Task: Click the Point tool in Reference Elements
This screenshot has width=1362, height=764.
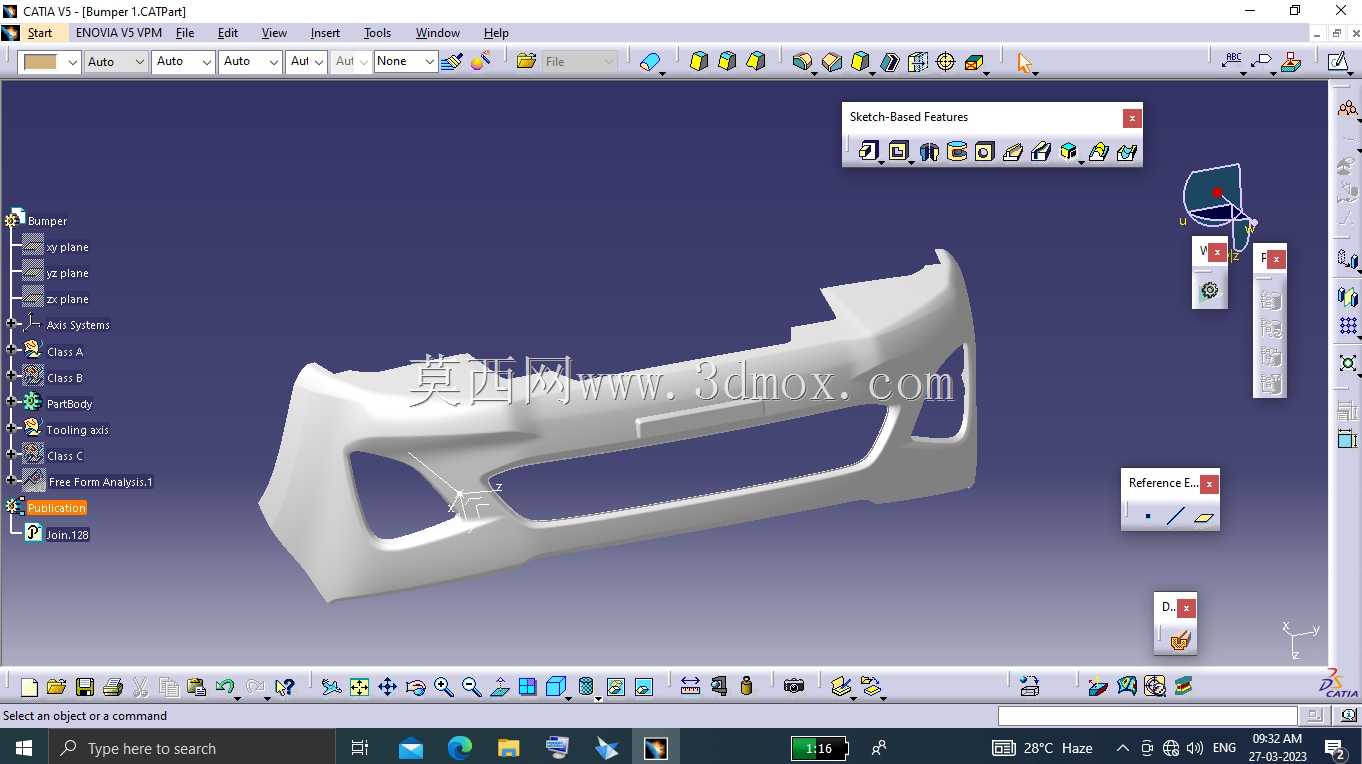Action: pyautogui.click(x=1148, y=517)
